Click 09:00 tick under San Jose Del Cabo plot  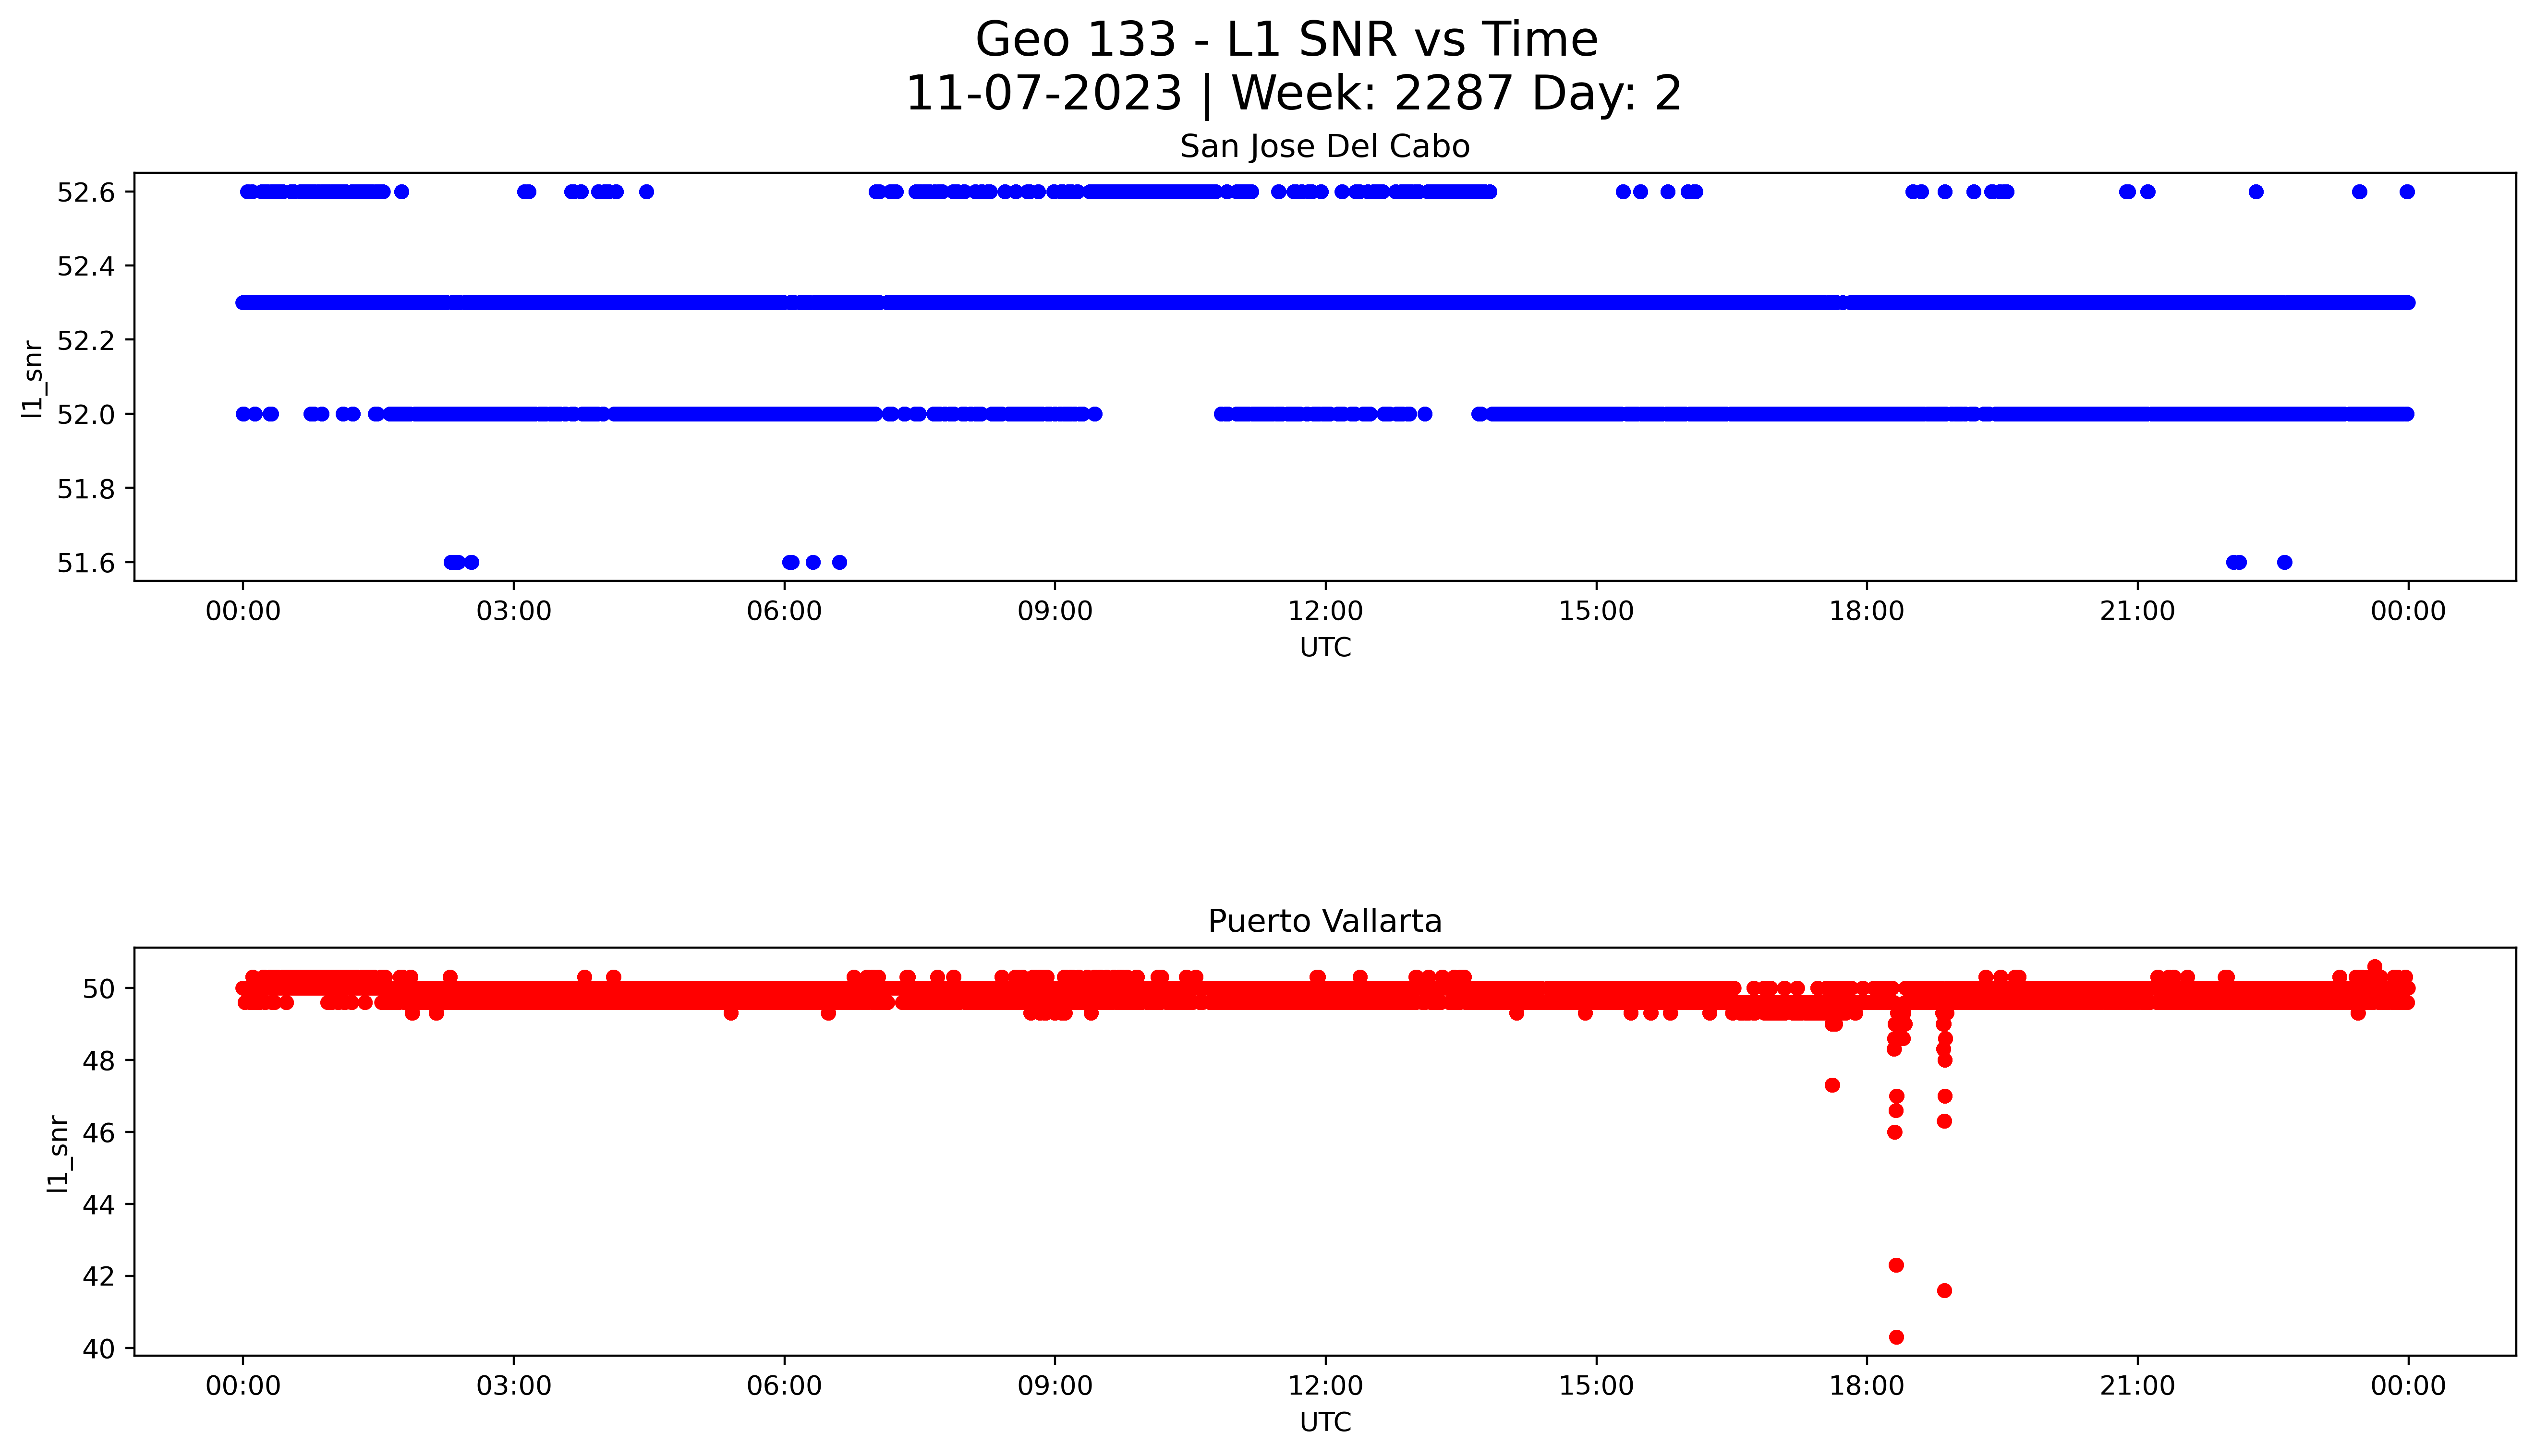coord(1055,612)
